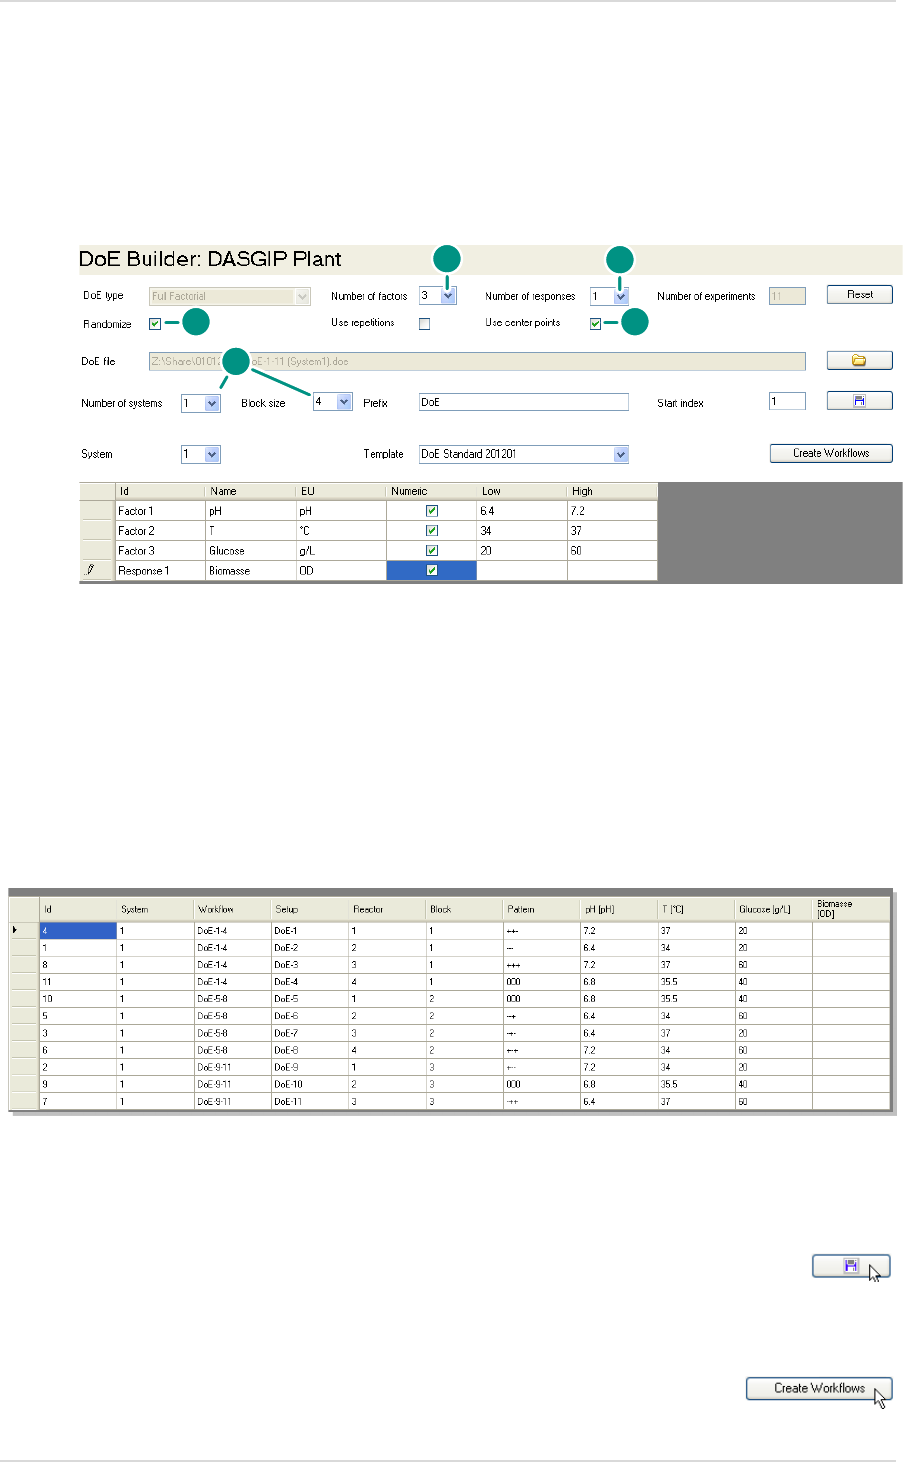Image resolution: width=903 pixels, height=1462 pixels.
Task: Click the High column header
Action: coord(612,491)
